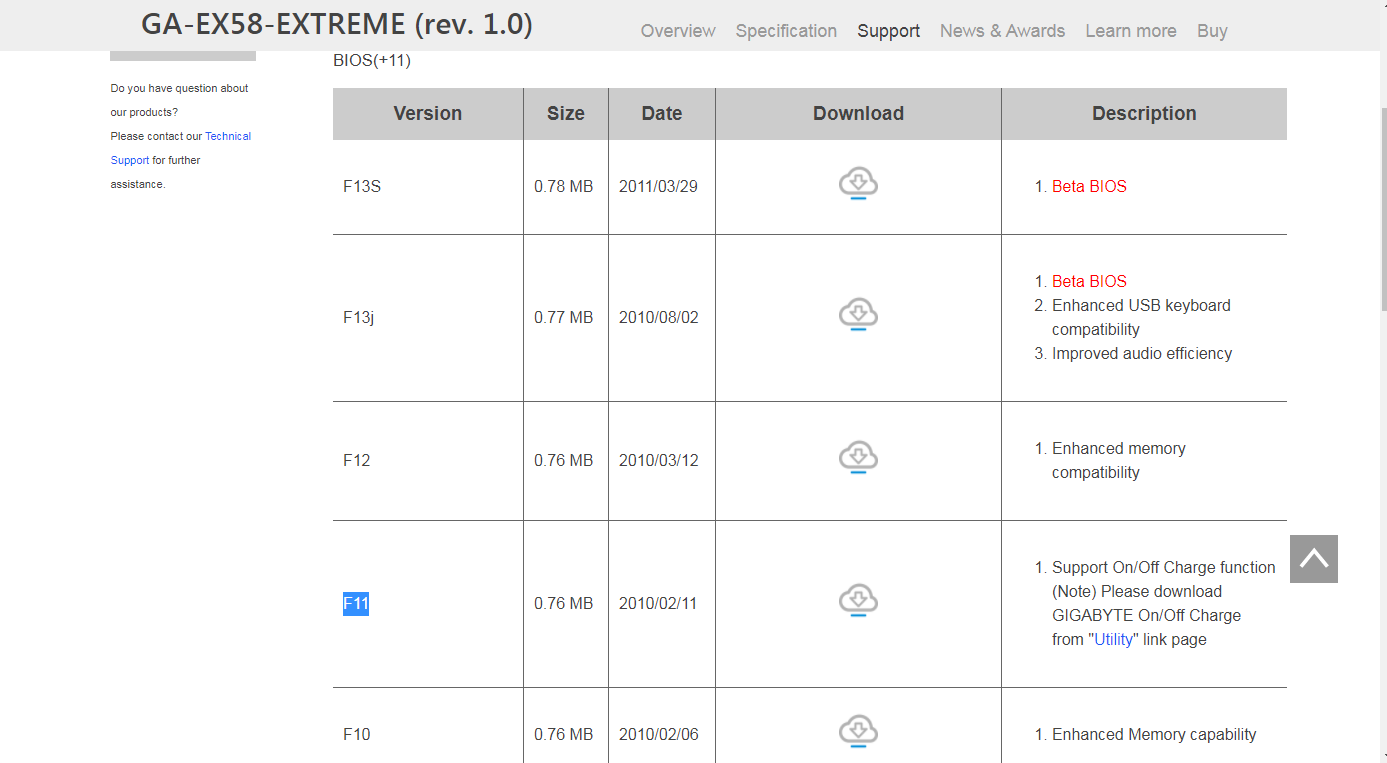Open the Specification tab
The height and width of the screenshot is (763, 1387).
coord(786,31)
